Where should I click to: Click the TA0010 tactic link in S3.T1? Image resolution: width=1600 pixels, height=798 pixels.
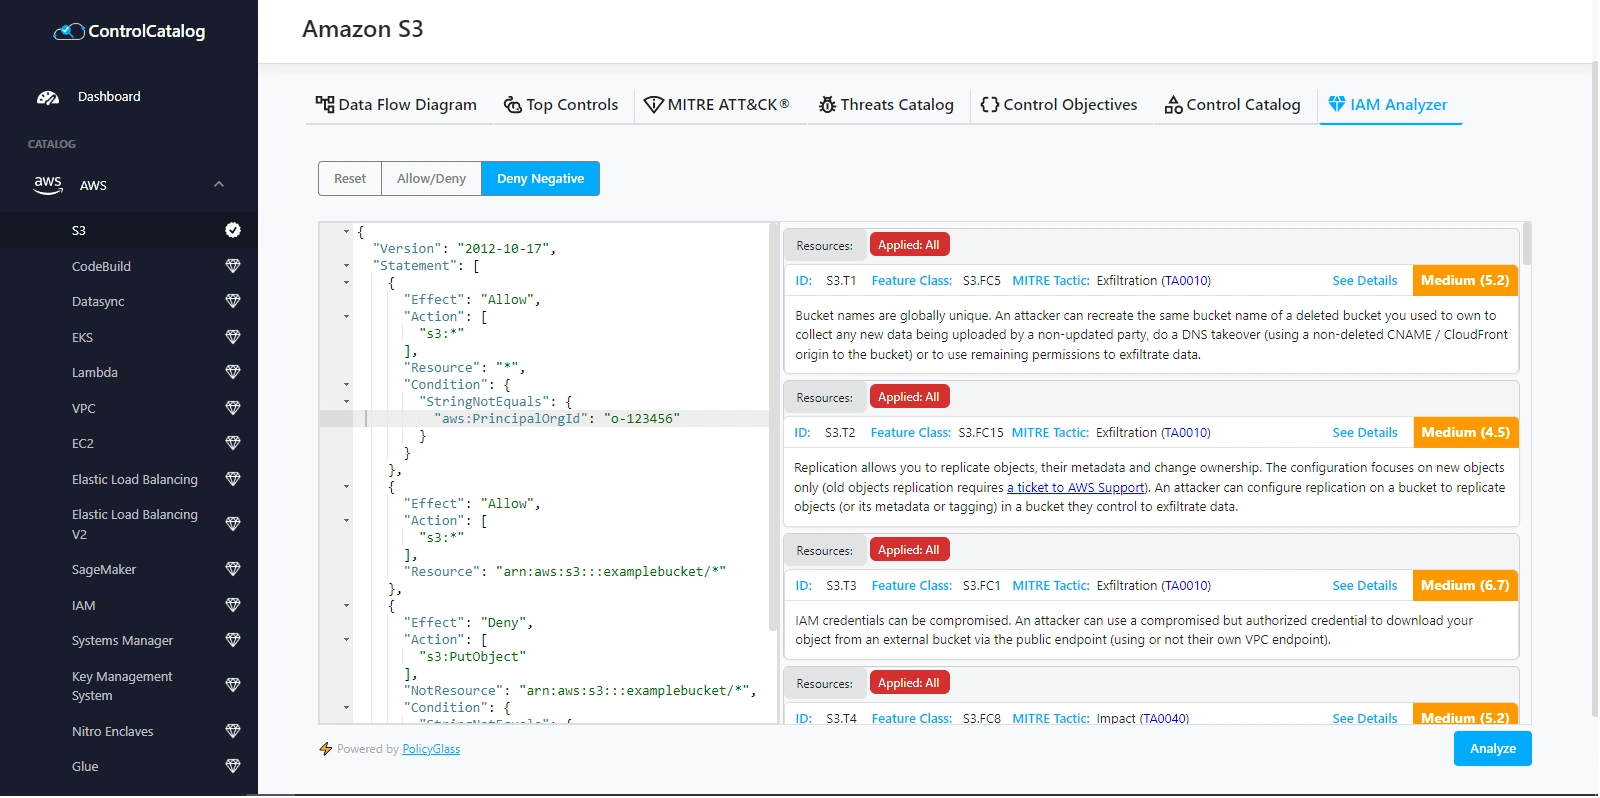1186,281
